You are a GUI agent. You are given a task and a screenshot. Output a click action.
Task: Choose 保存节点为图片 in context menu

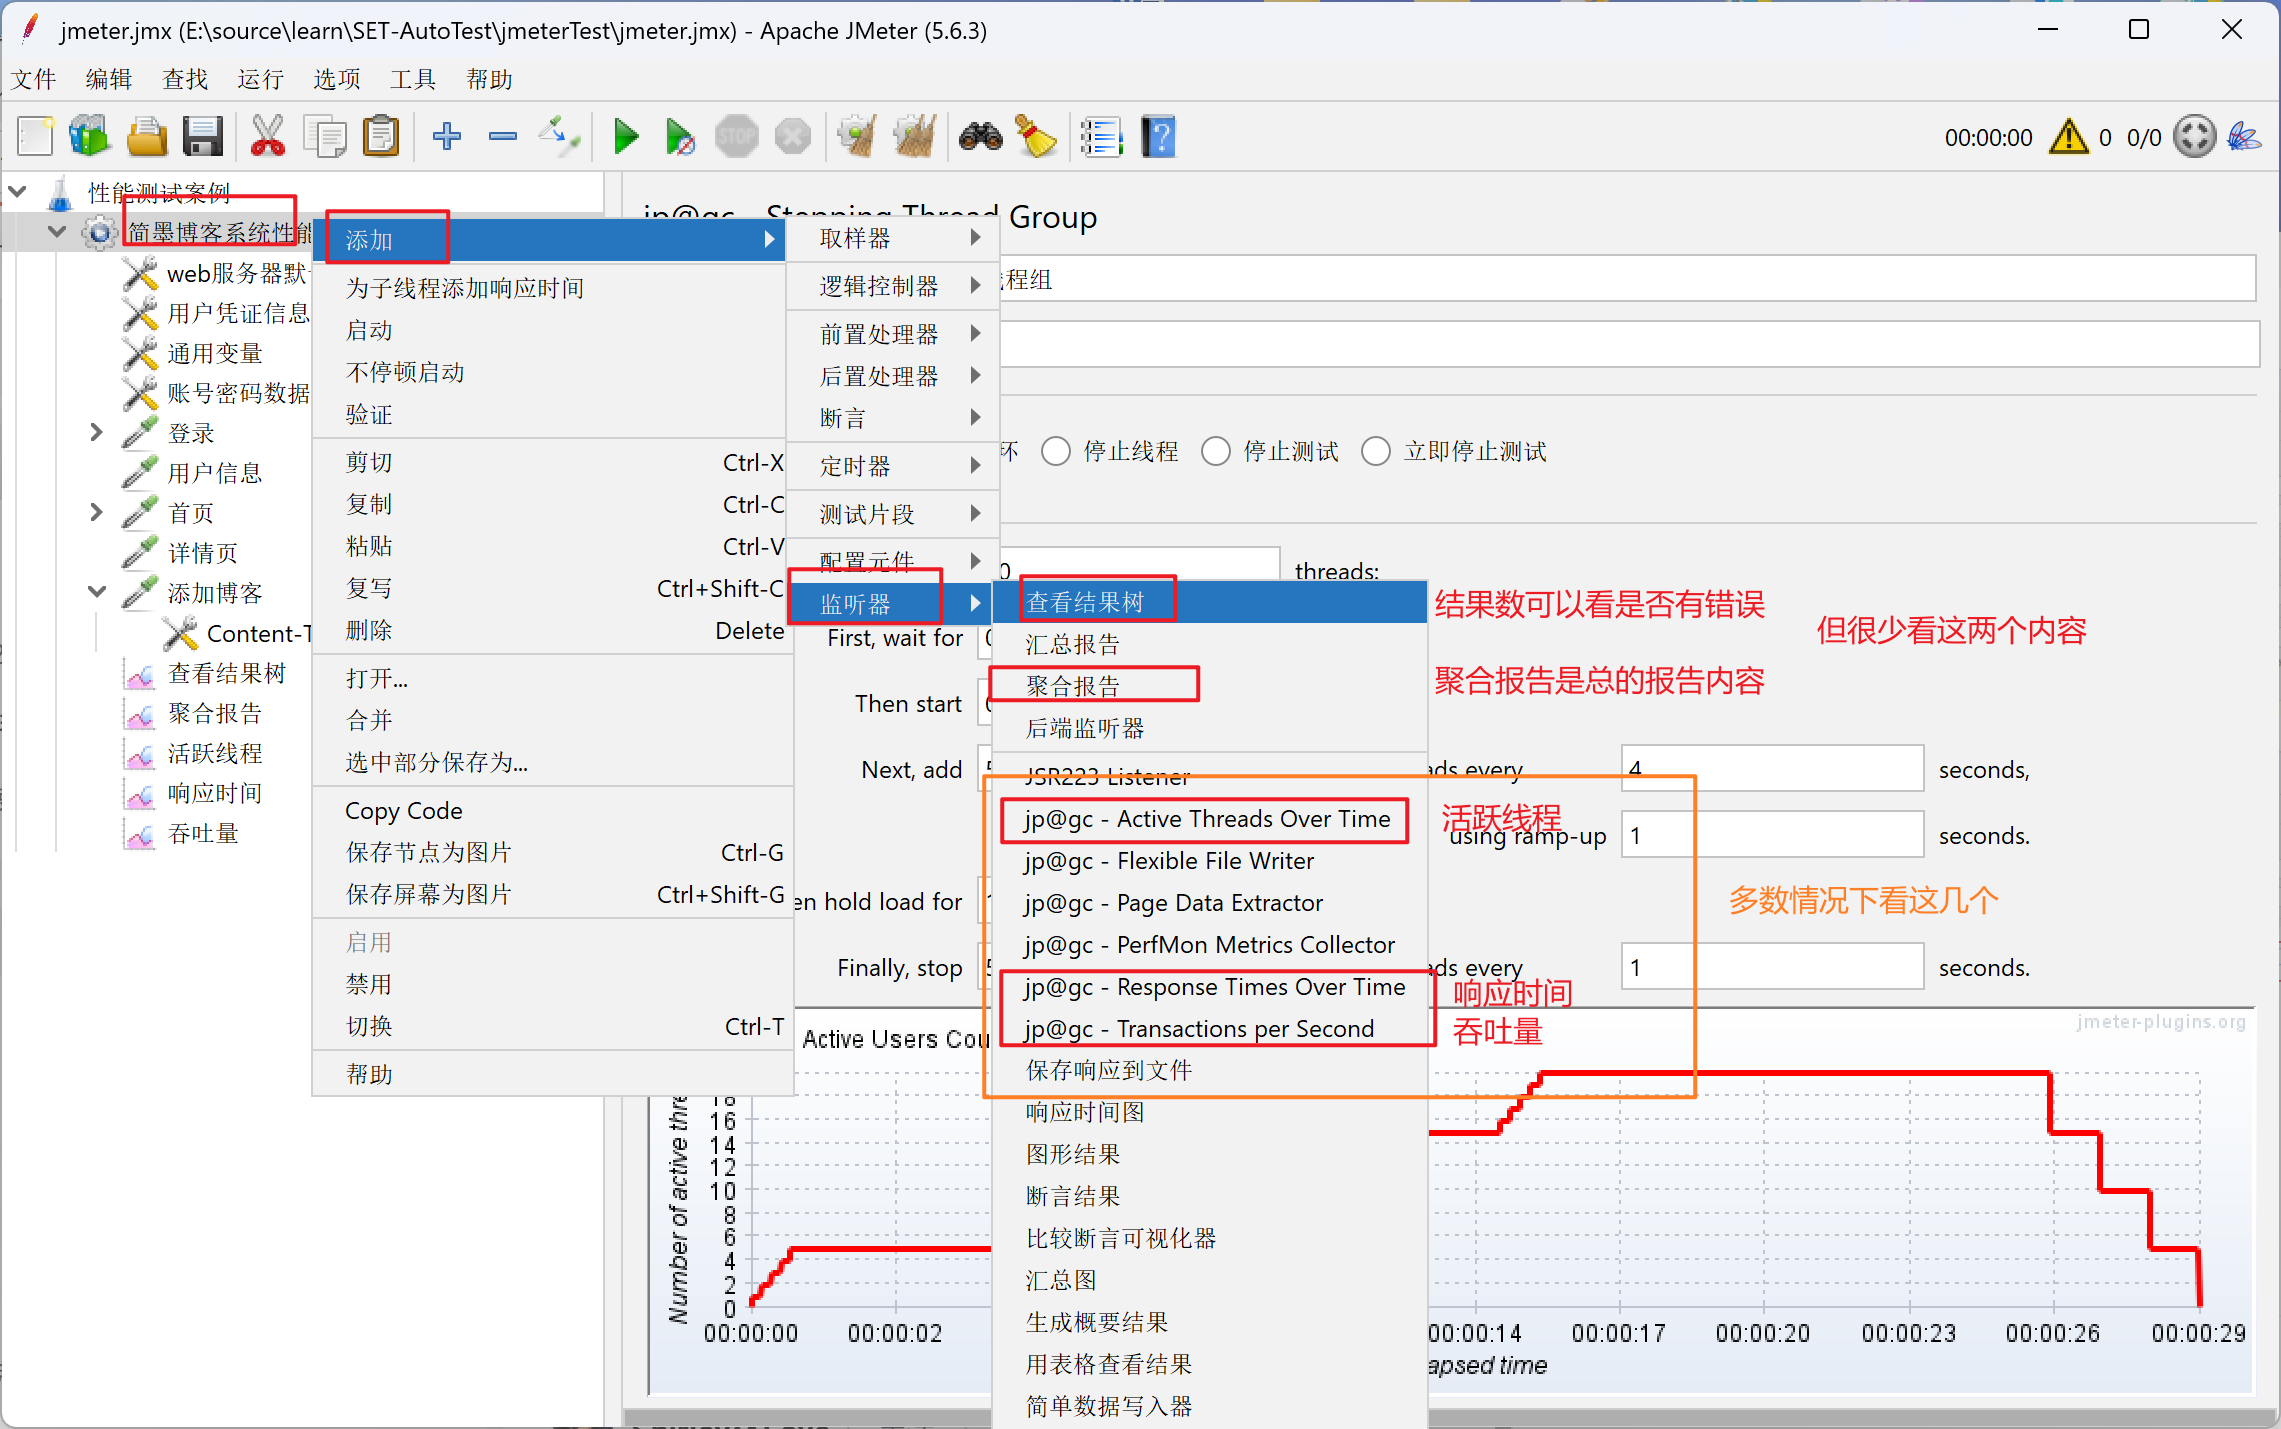pyautogui.click(x=551, y=852)
